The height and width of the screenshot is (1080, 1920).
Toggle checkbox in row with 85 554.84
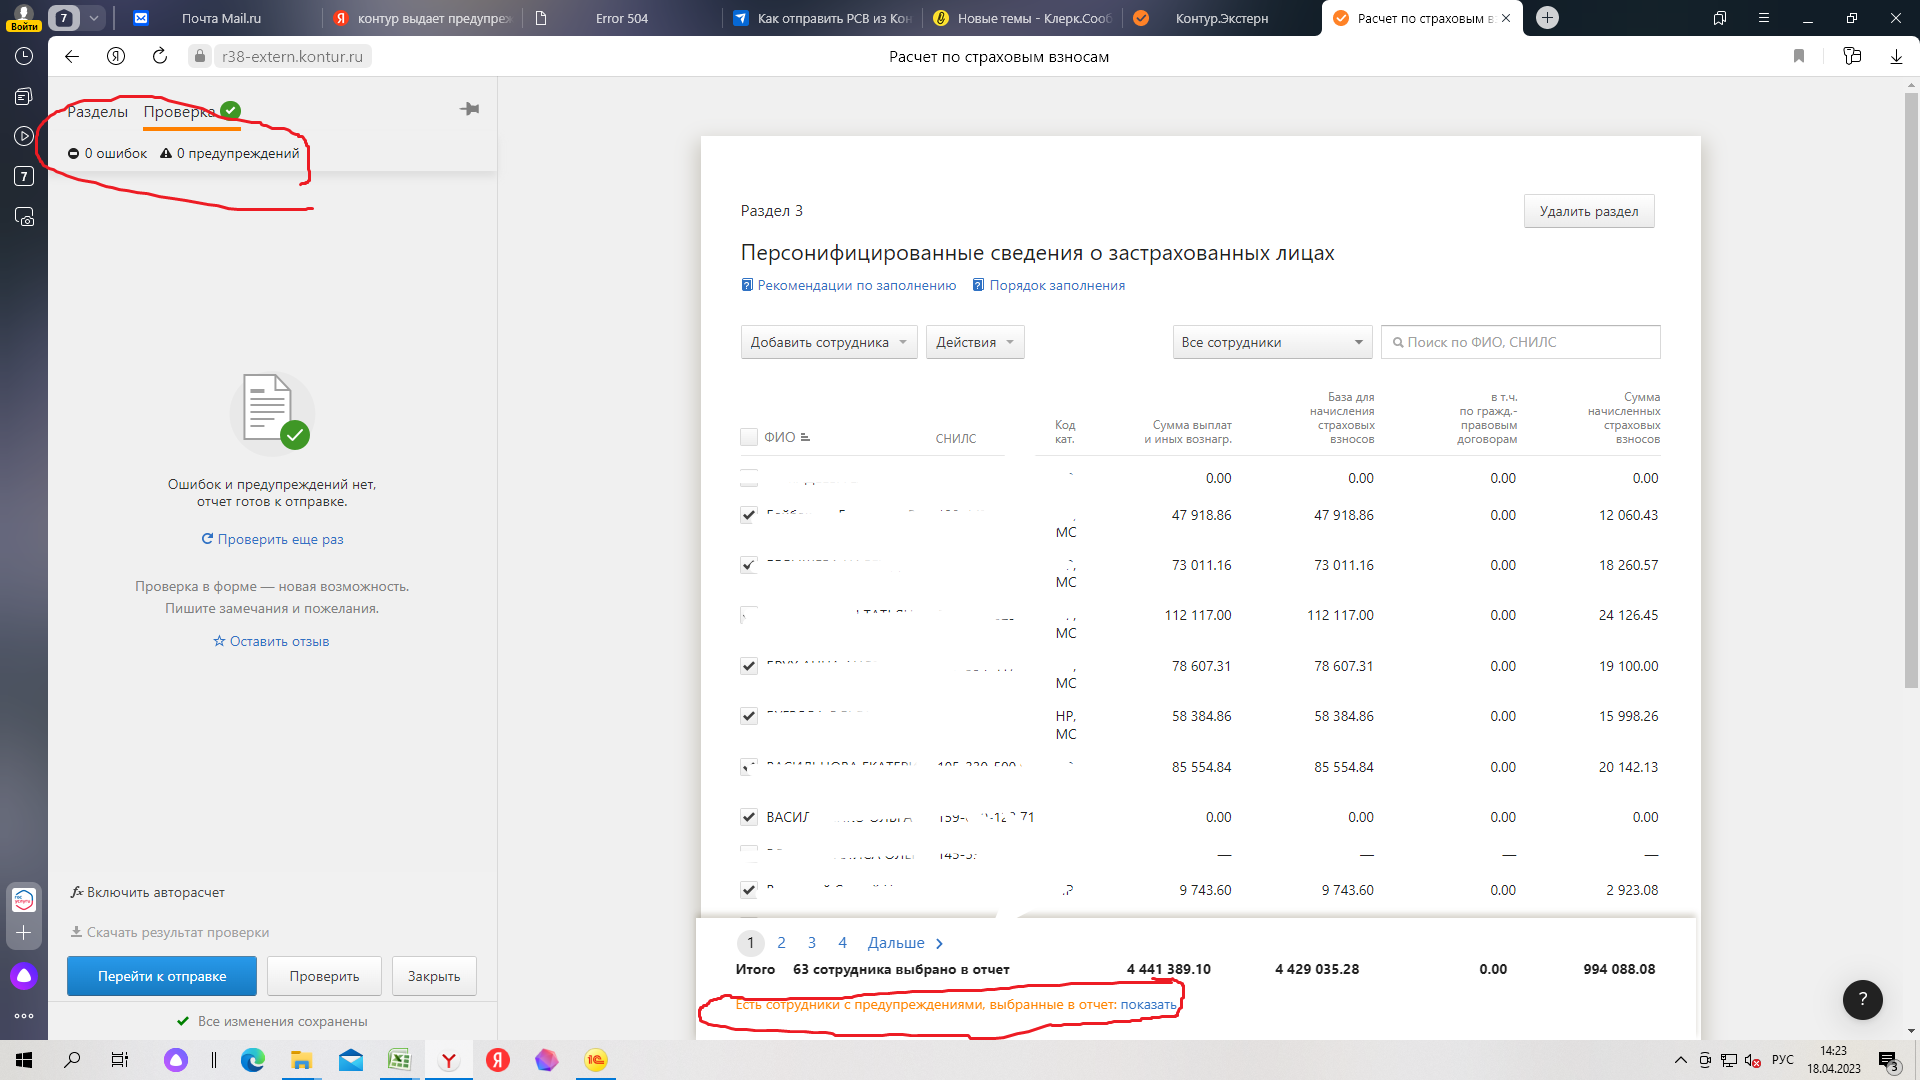[749, 767]
